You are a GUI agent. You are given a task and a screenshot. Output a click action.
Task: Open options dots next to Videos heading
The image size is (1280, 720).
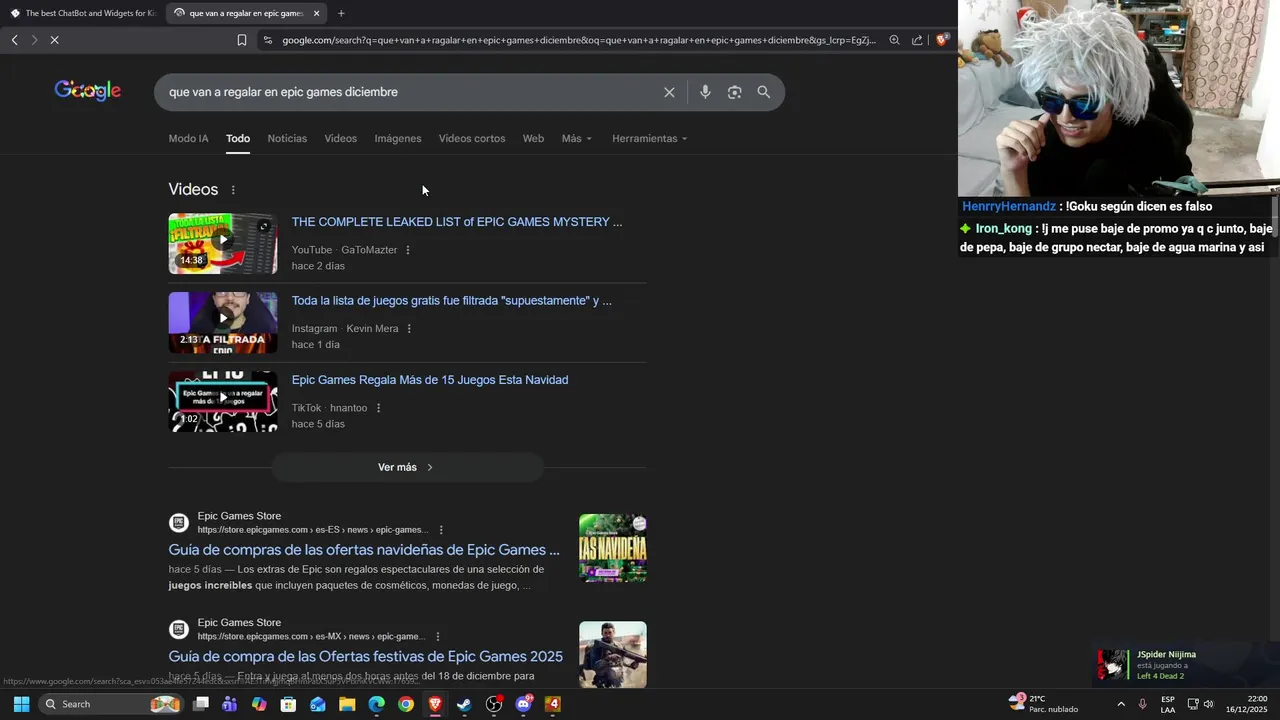(233, 190)
